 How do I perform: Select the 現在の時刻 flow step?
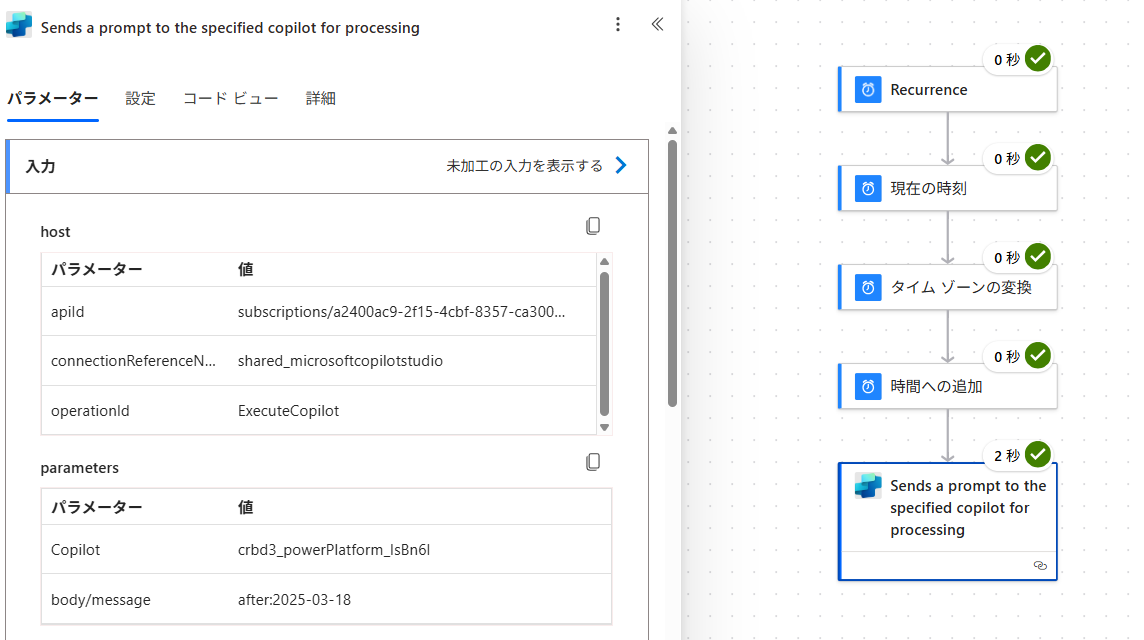coord(948,188)
